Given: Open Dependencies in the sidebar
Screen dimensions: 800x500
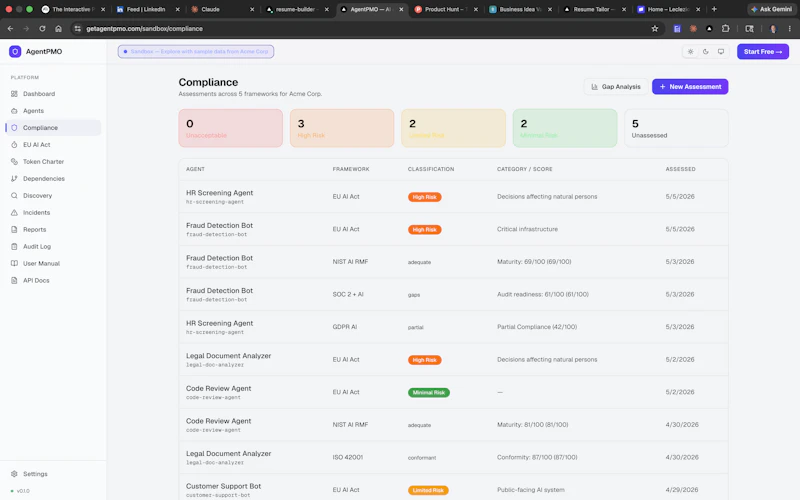Looking at the screenshot, I should click(43, 179).
